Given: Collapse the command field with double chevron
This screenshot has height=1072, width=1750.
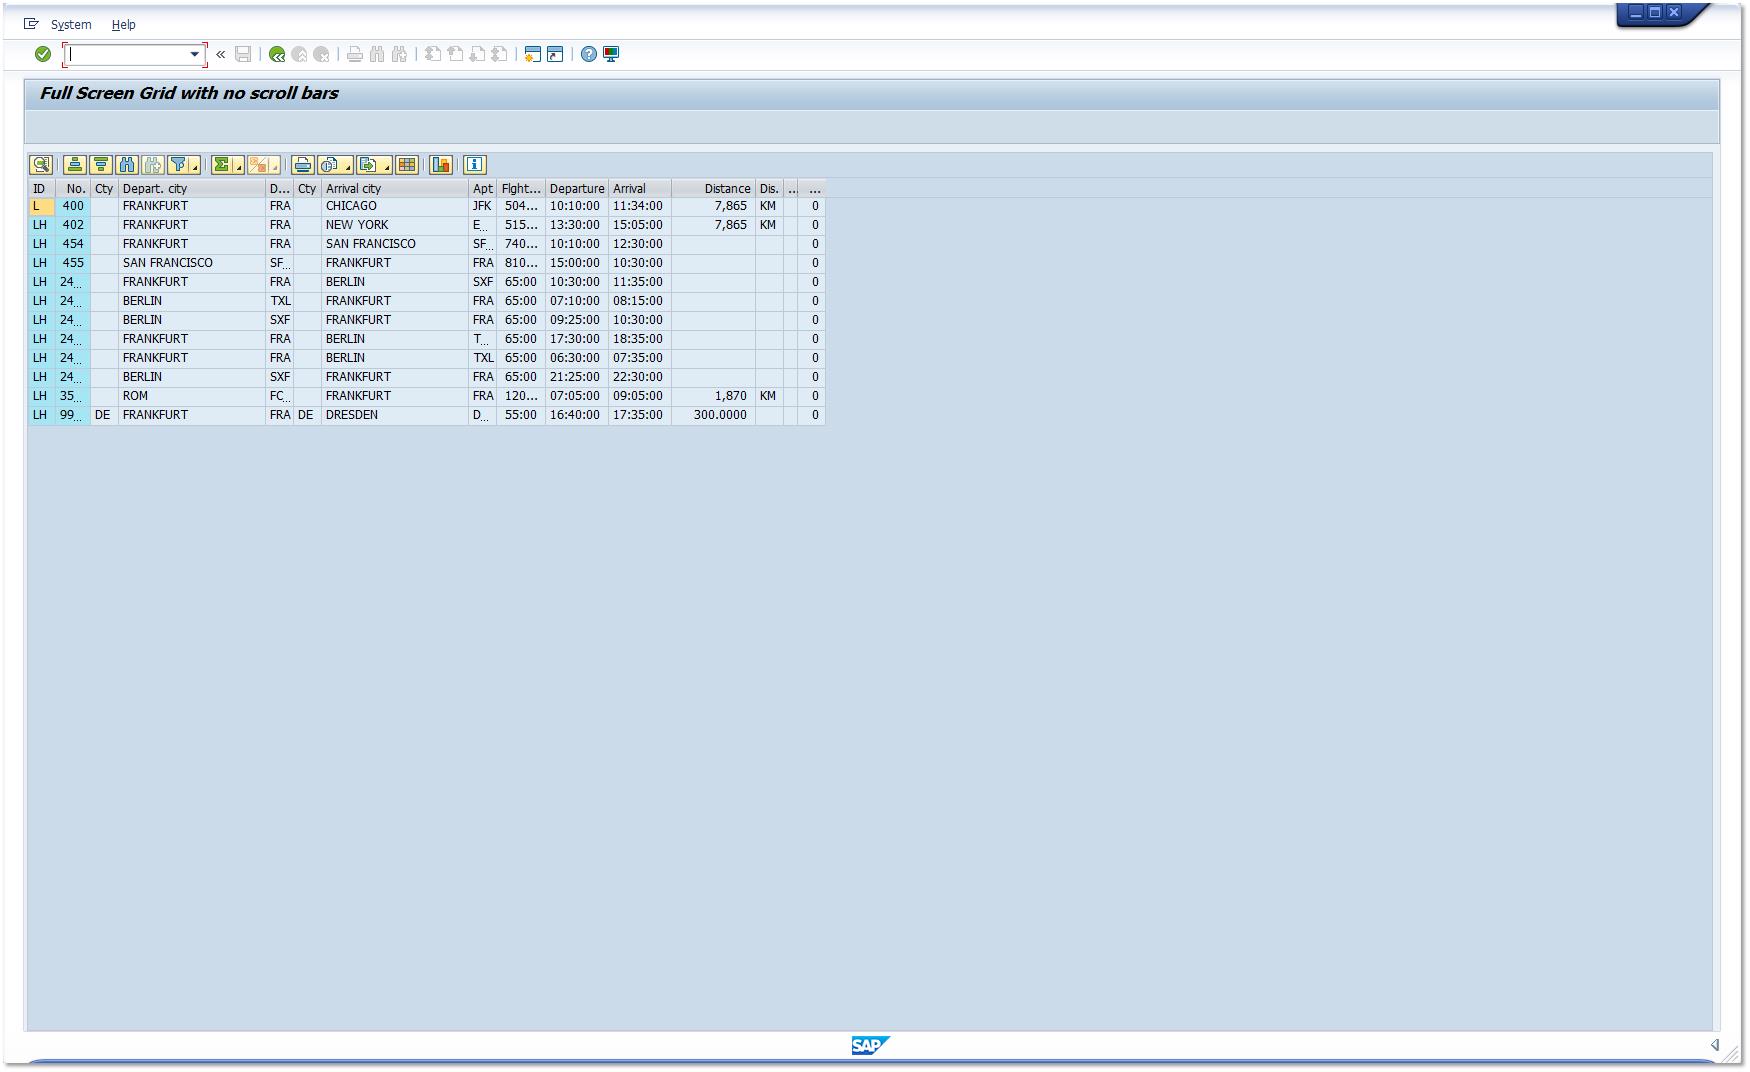Looking at the screenshot, I should tap(221, 54).
